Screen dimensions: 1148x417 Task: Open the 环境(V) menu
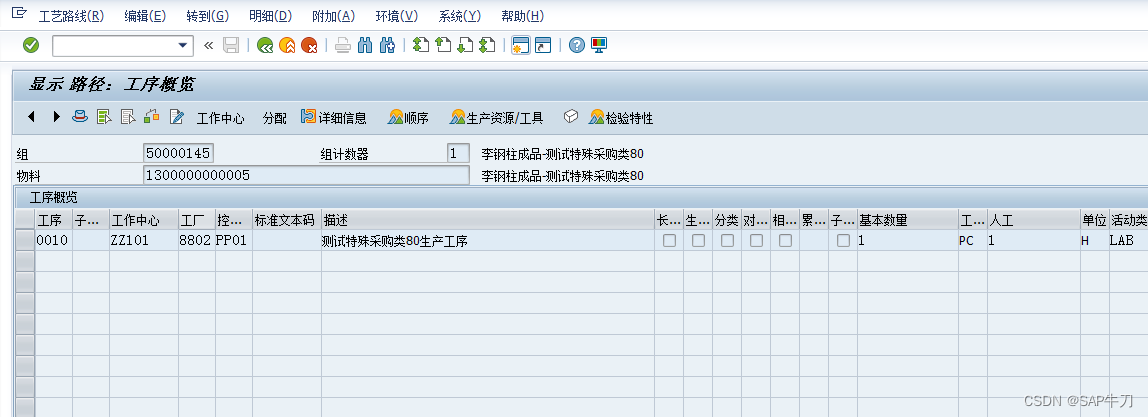tap(397, 16)
